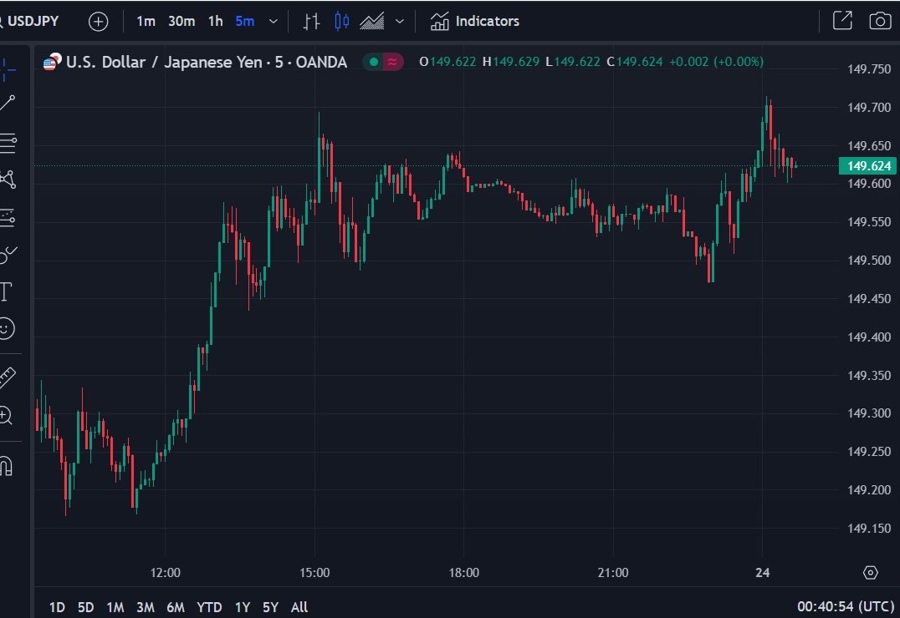Set the date range to 1M
This screenshot has width=900, height=618.
(x=115, y=607)
